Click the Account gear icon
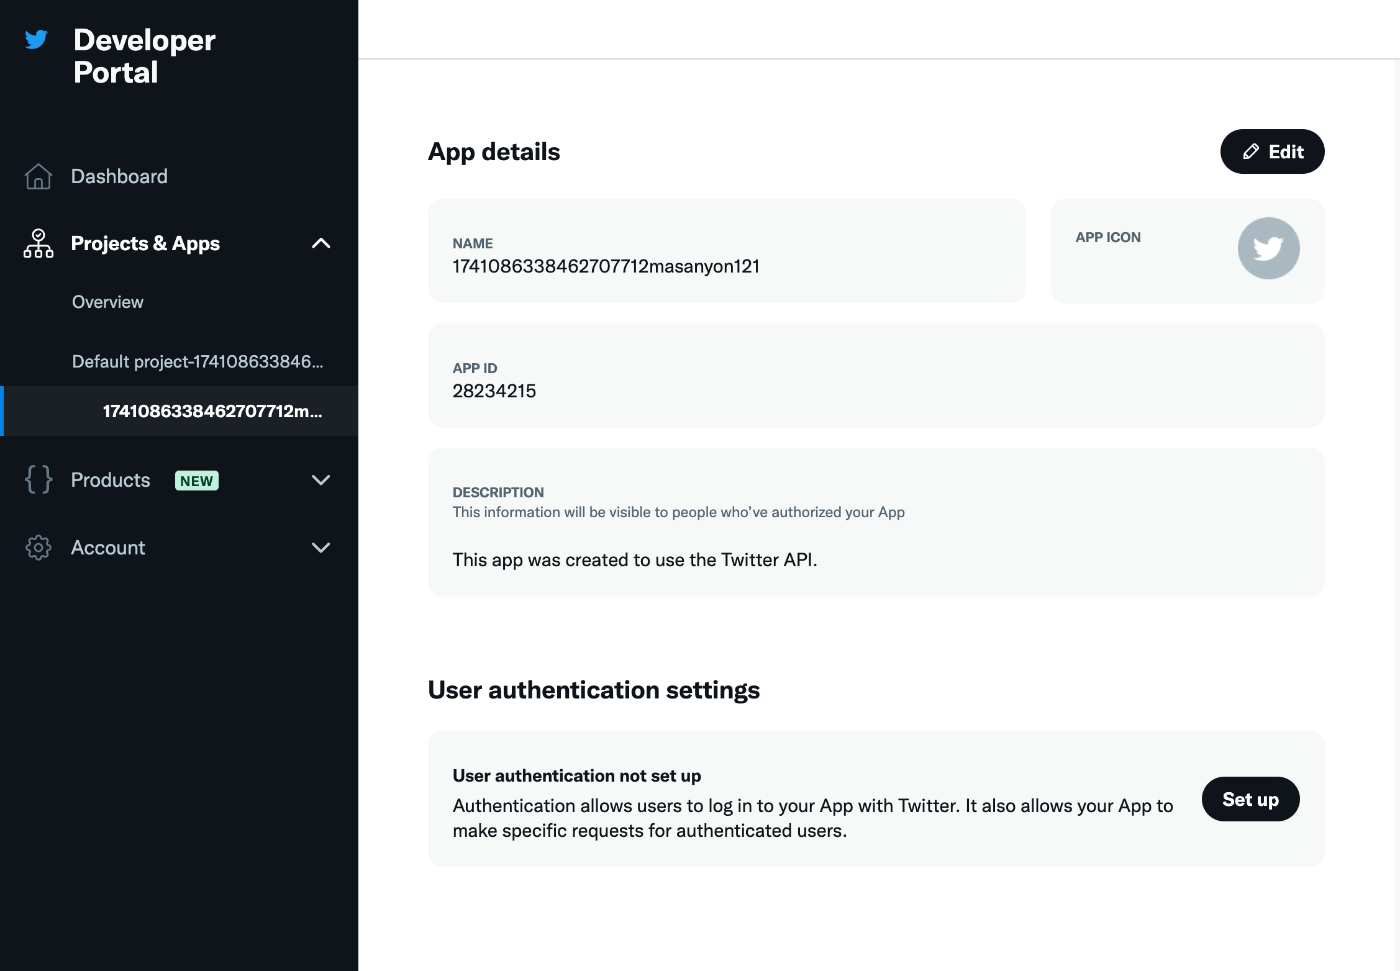This screenshot has height=971, width=1400. (x=38, y=548)
